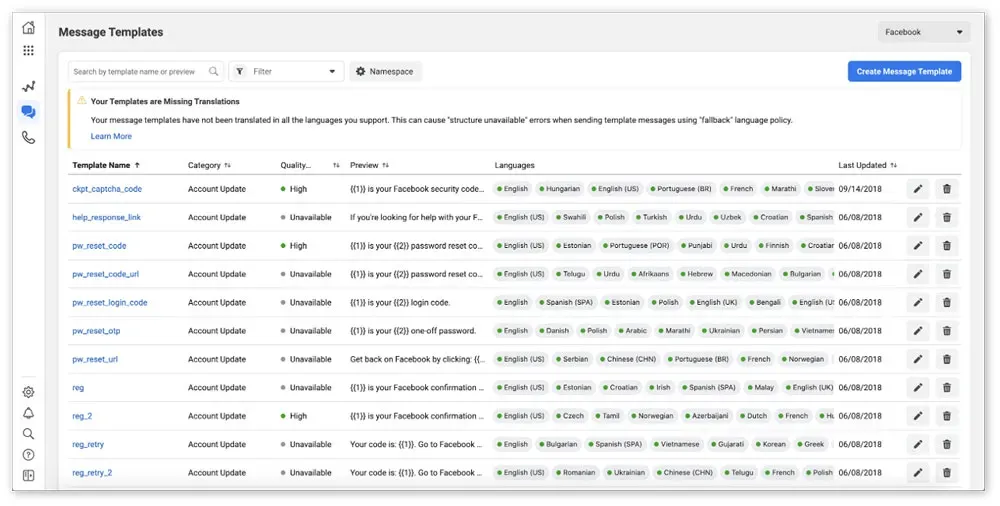
Task: Open the analytics chart sidebar icon
Action: (28, 86)
